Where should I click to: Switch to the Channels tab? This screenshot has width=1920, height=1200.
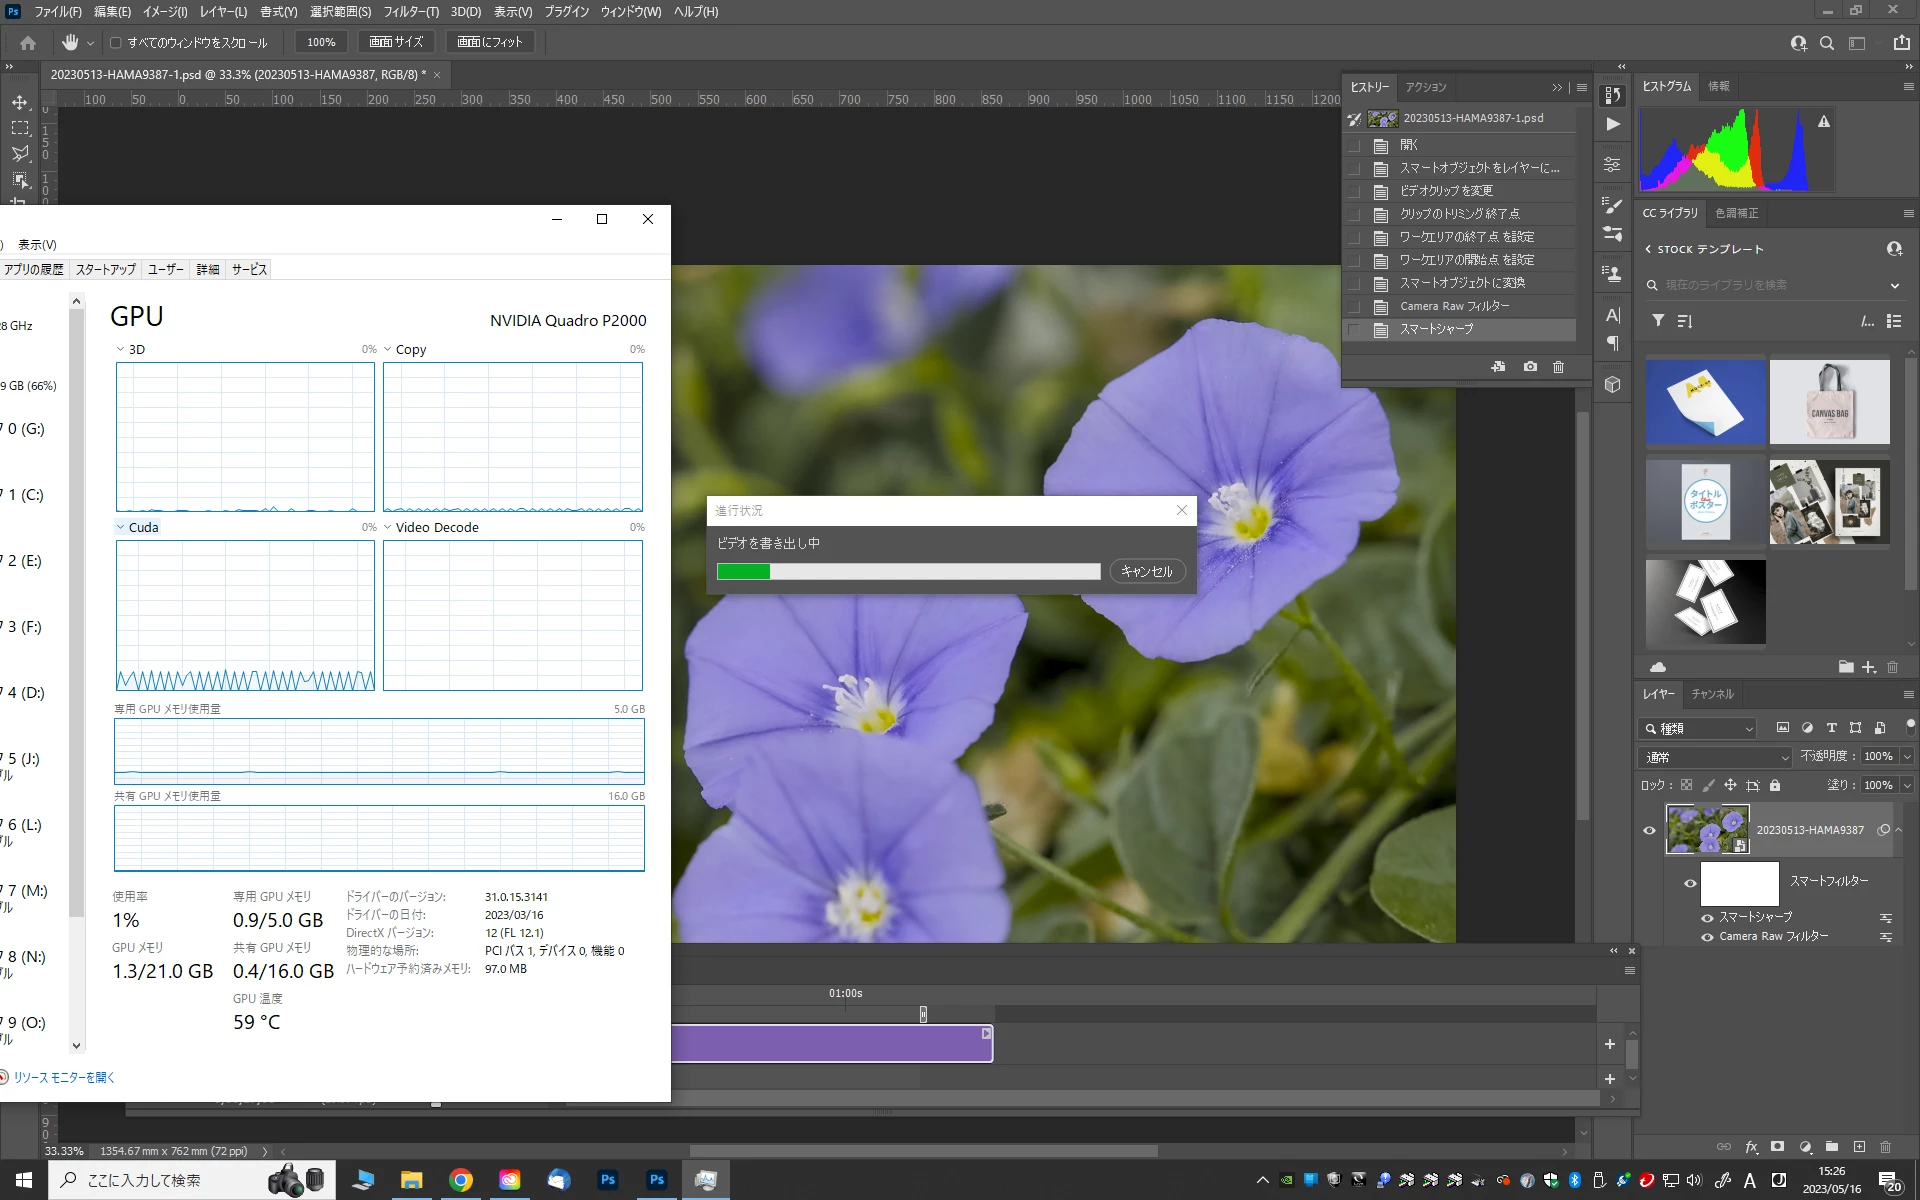1712,694
